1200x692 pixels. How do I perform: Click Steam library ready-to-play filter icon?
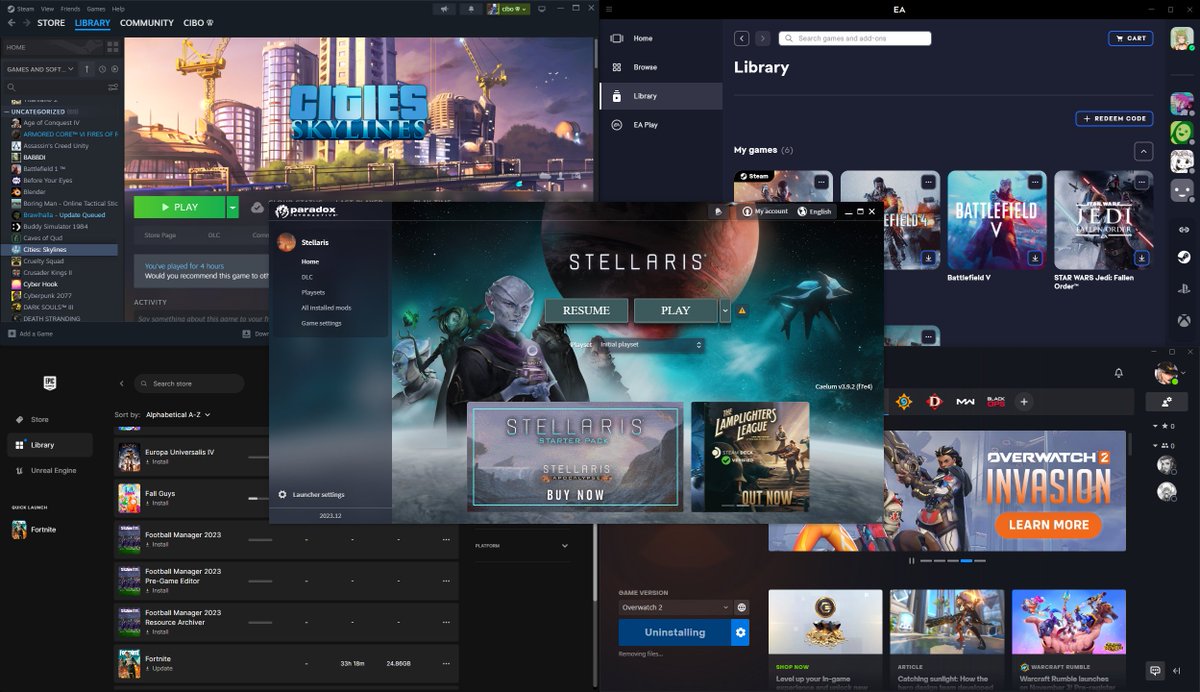(114, 69)
